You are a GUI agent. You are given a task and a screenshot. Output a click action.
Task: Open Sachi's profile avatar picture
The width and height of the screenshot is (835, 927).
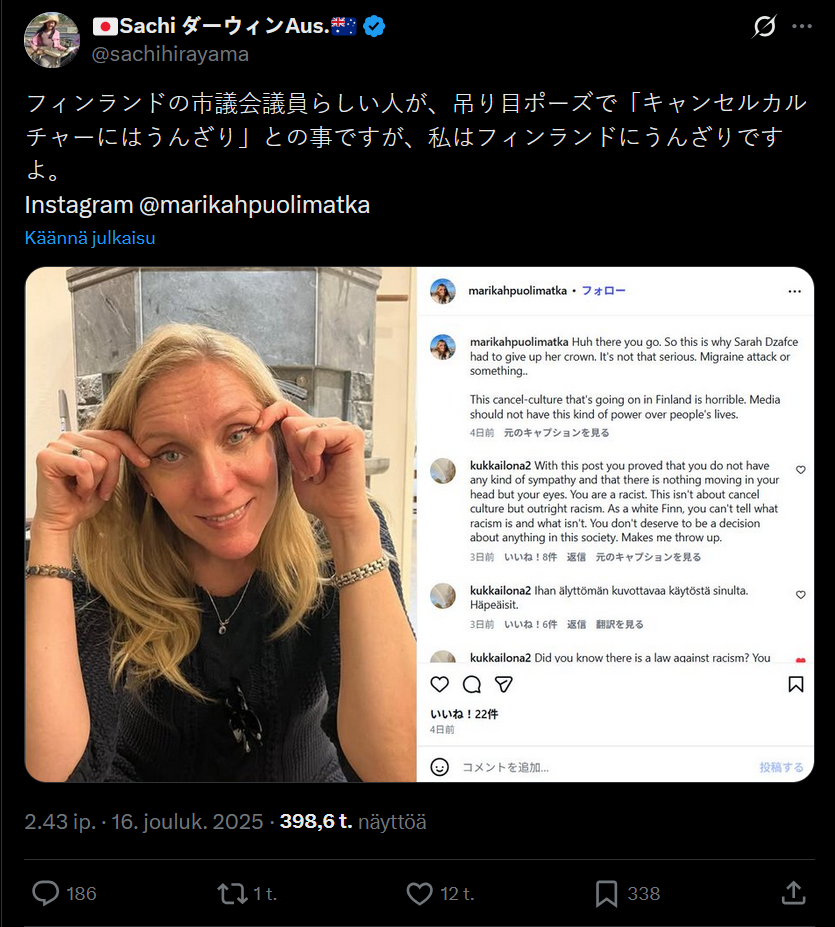click(51, 40)
